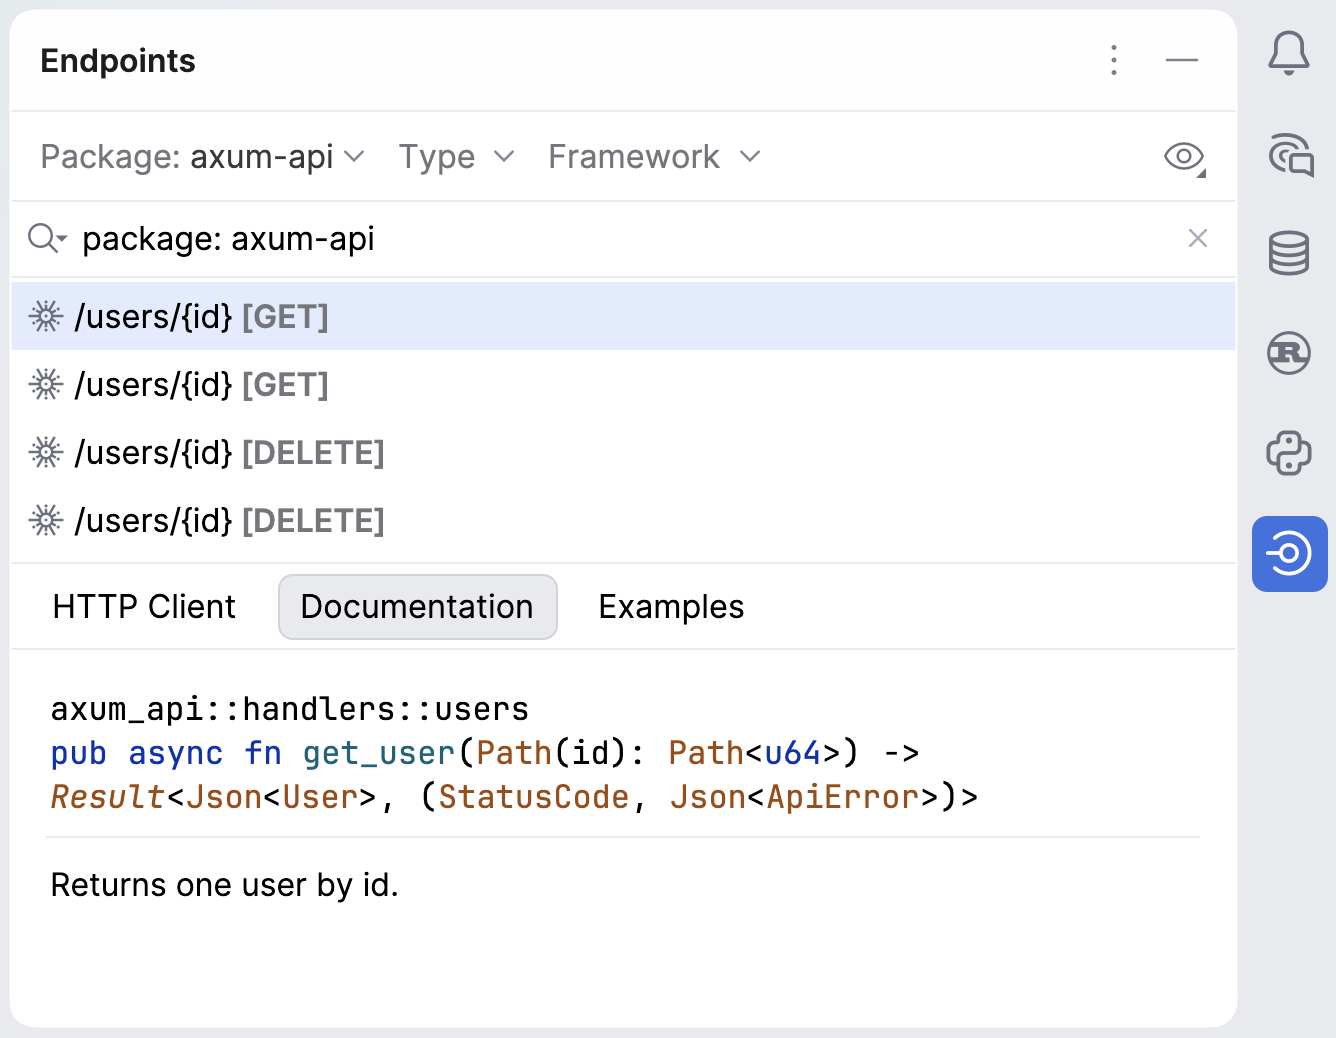Click the axum_api::handlers::users module path

coord(289,709)
